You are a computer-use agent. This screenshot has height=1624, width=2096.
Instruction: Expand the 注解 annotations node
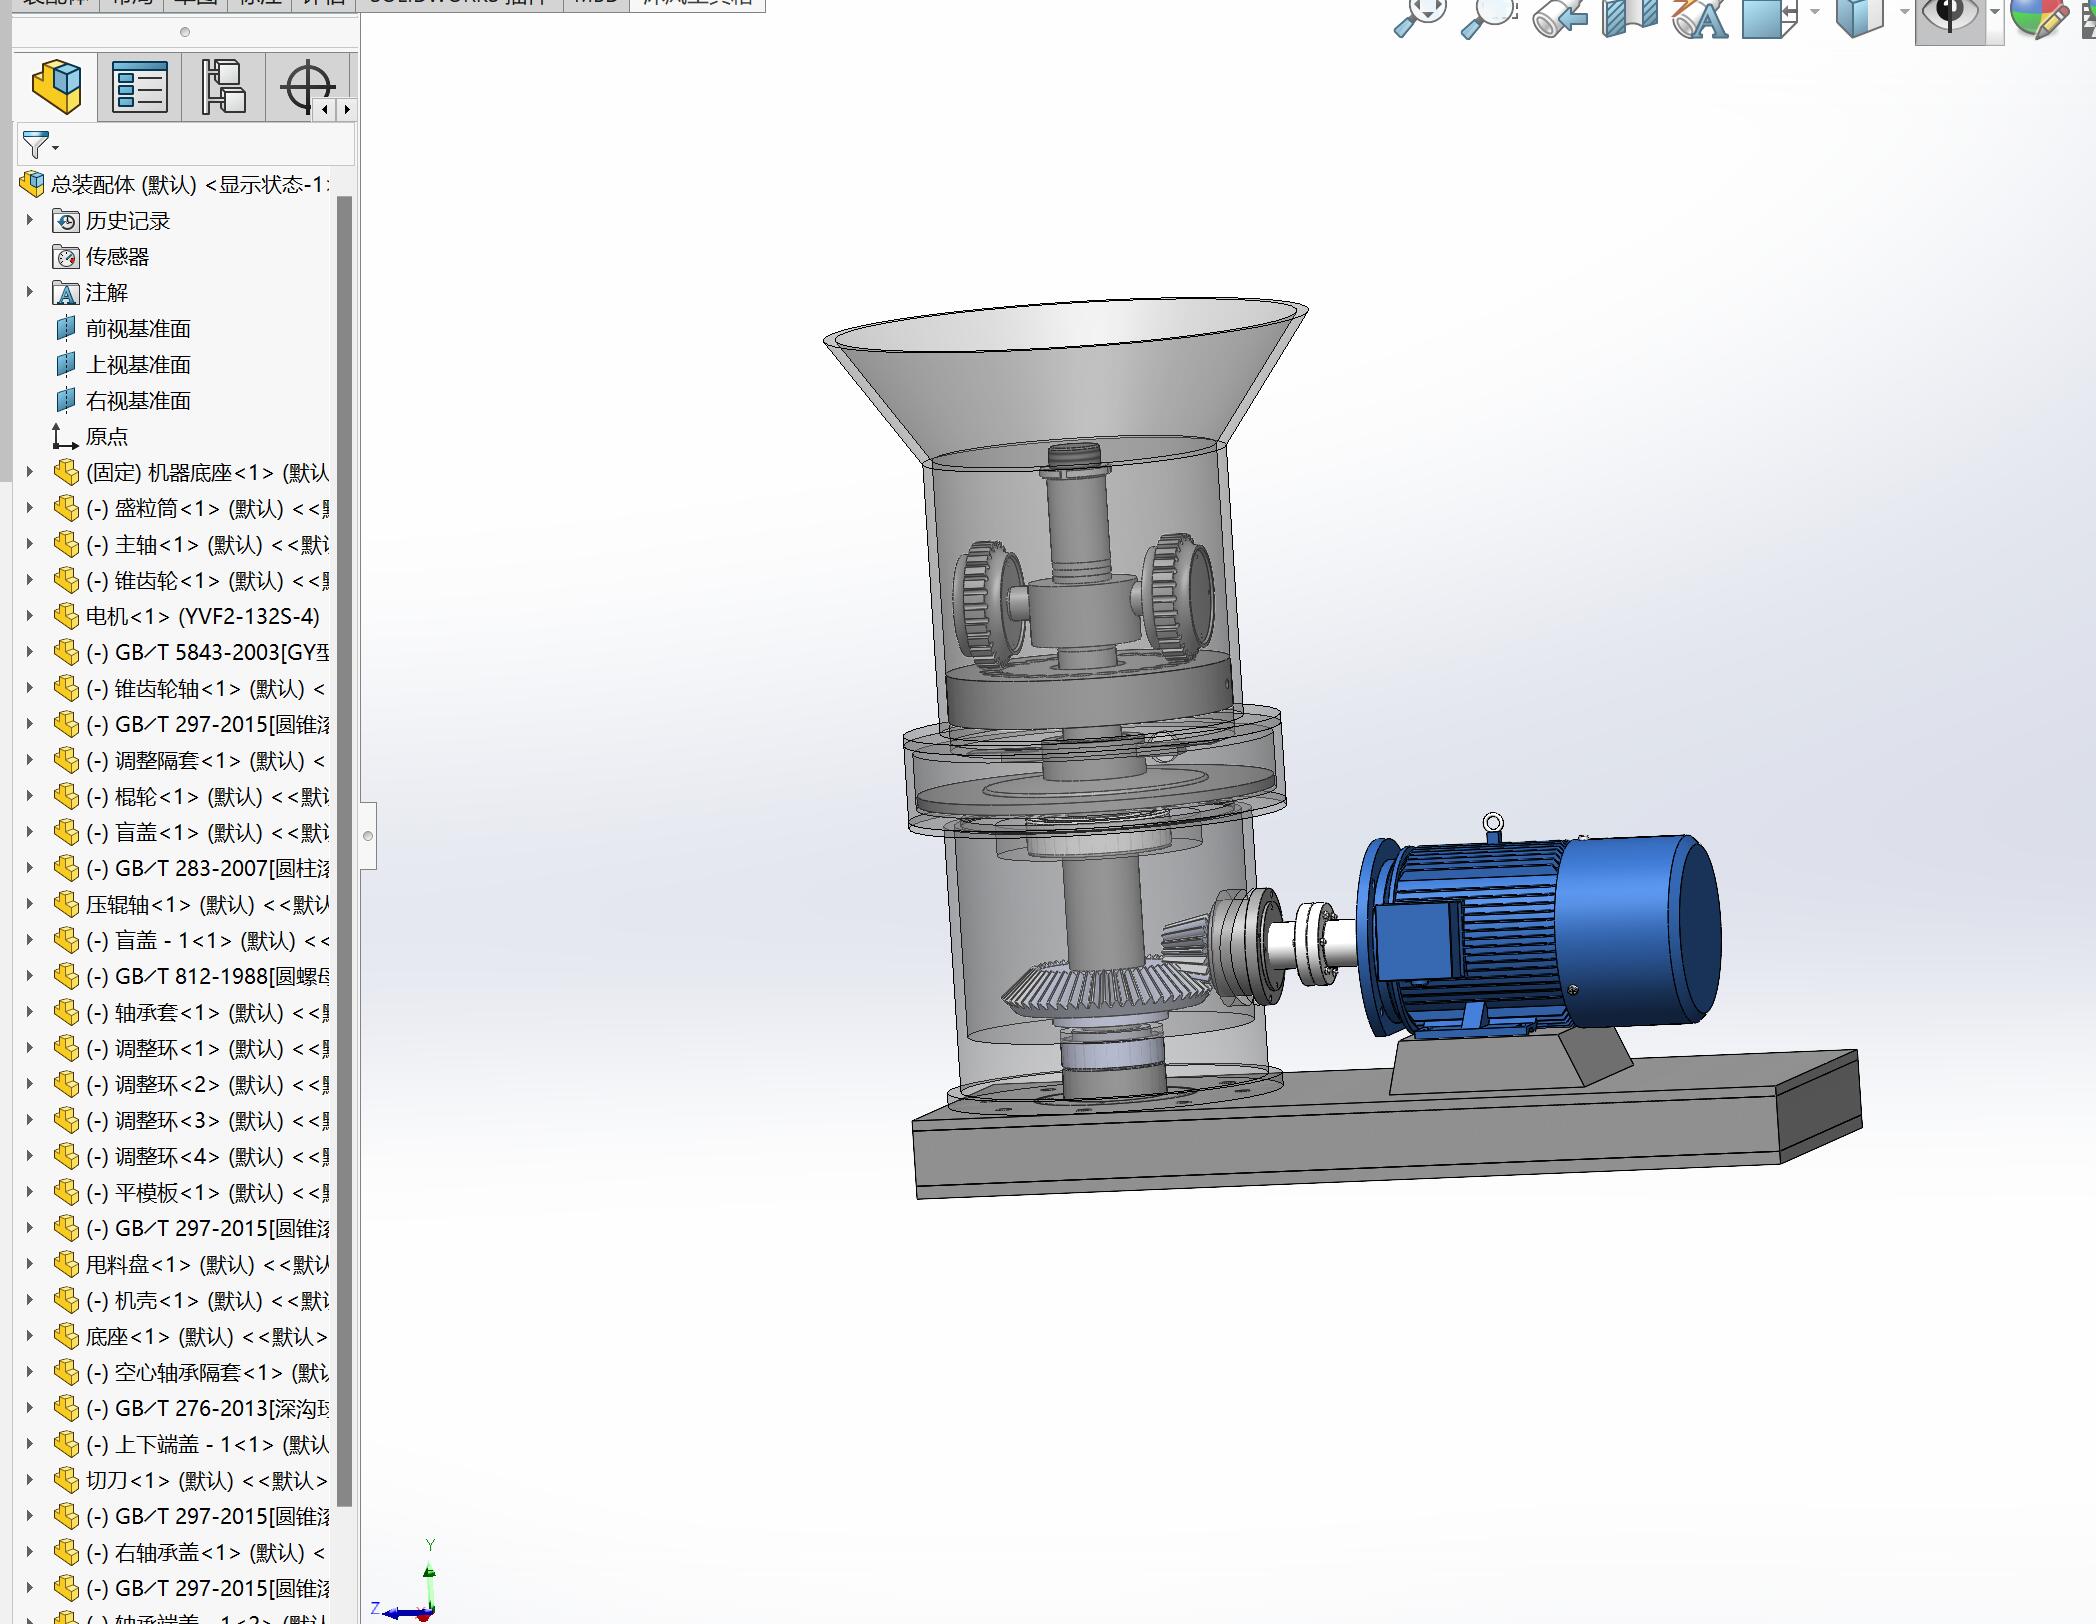(29, 292)
